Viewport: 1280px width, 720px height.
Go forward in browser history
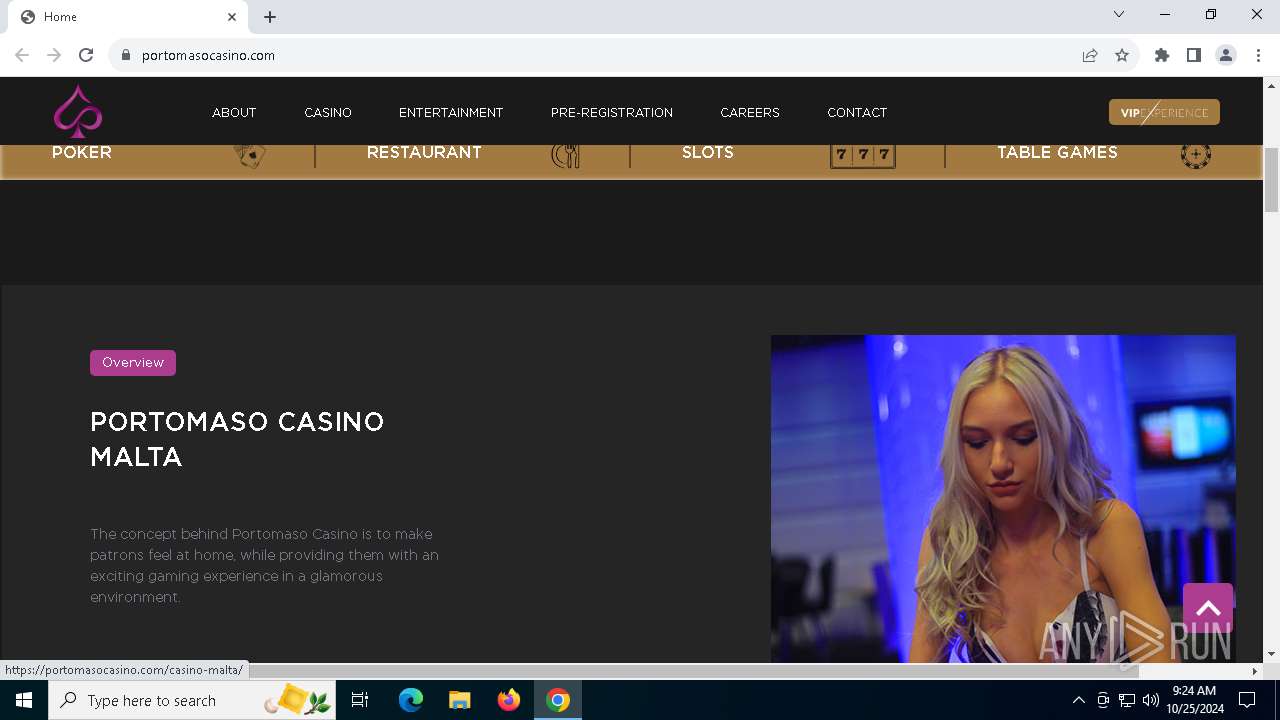tap(54, 55)
